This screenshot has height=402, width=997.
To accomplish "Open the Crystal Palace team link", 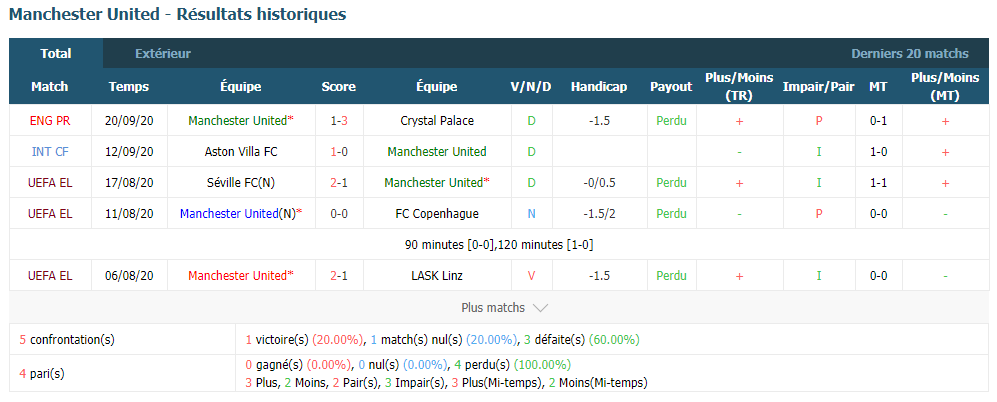I will pyautogui.click(x=436, y=120).
